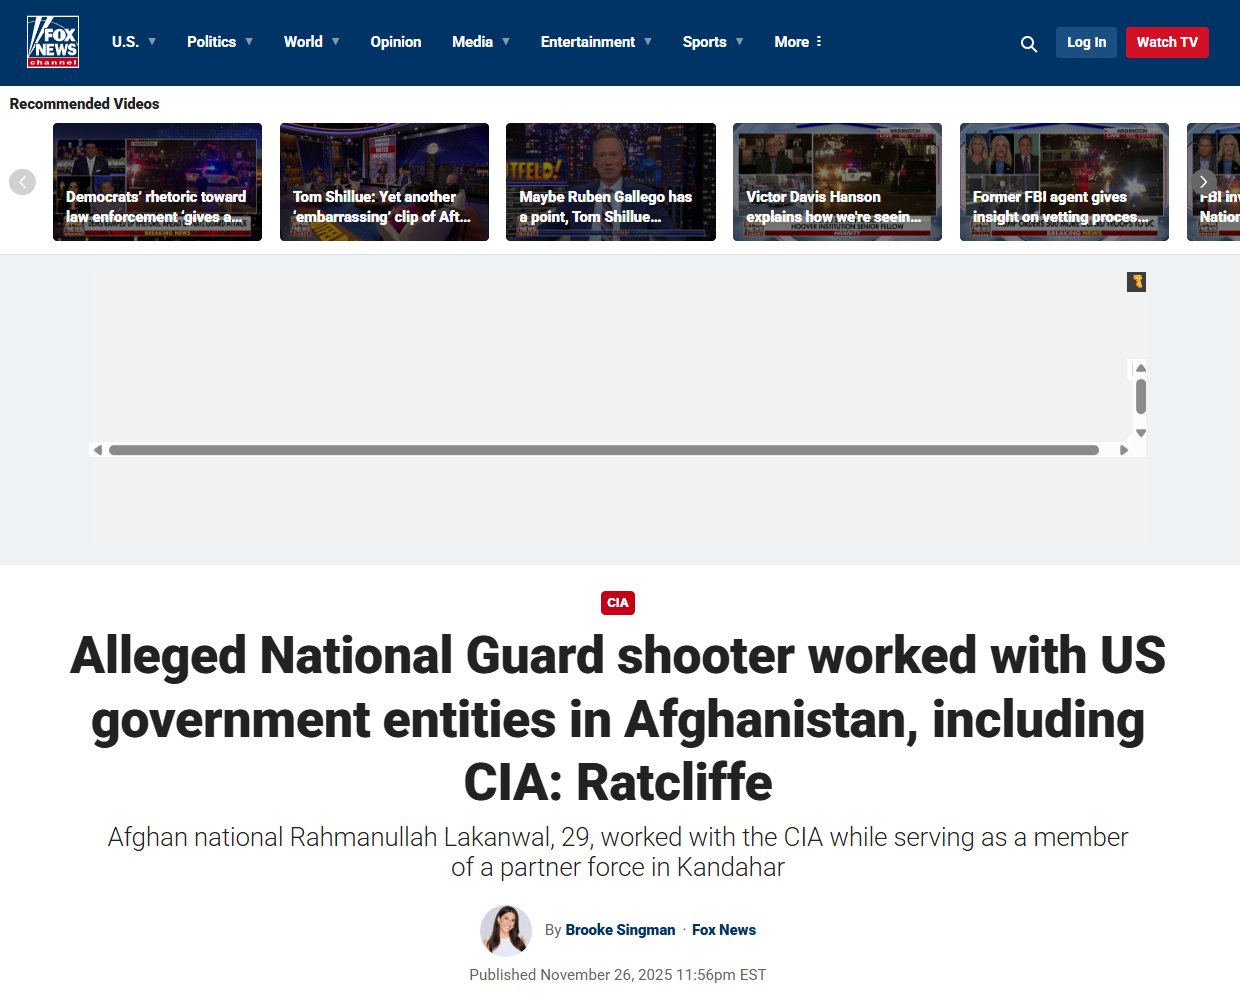The image size is (1240, 997).
Task: Click ad scrollbar up arrow
Action: point(1140,368)
